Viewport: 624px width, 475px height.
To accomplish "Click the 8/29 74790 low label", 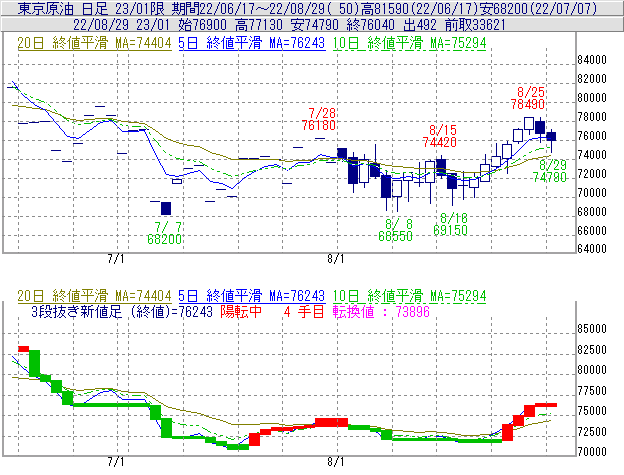I will tap(550, 171).
